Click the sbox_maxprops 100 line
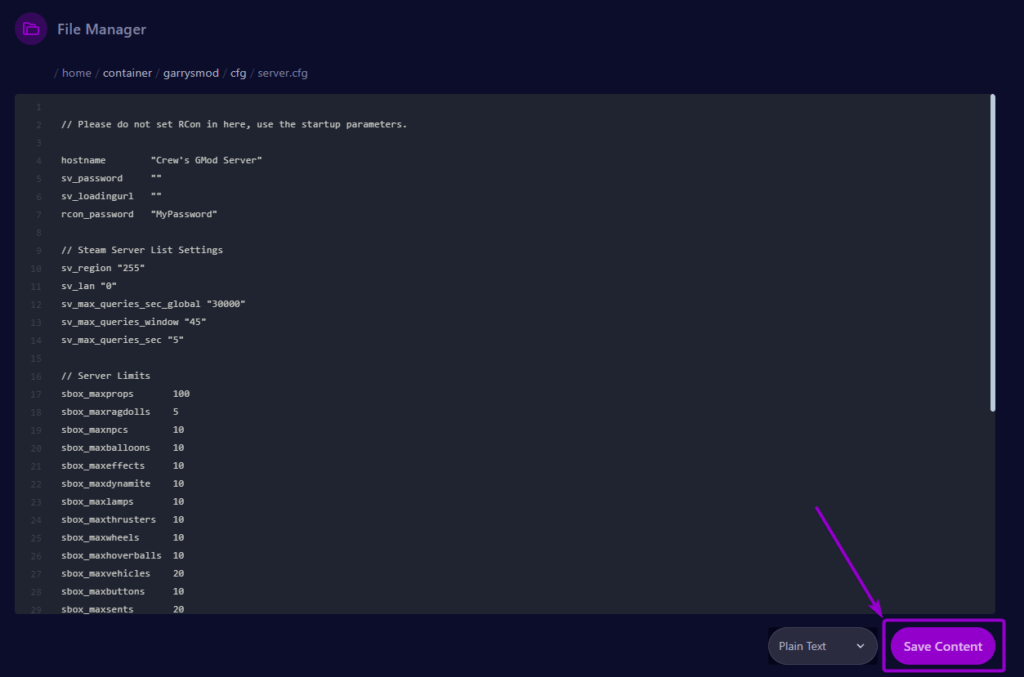Image resolution: width=1024 pixels, height=677 pixels. pos(125,394)
